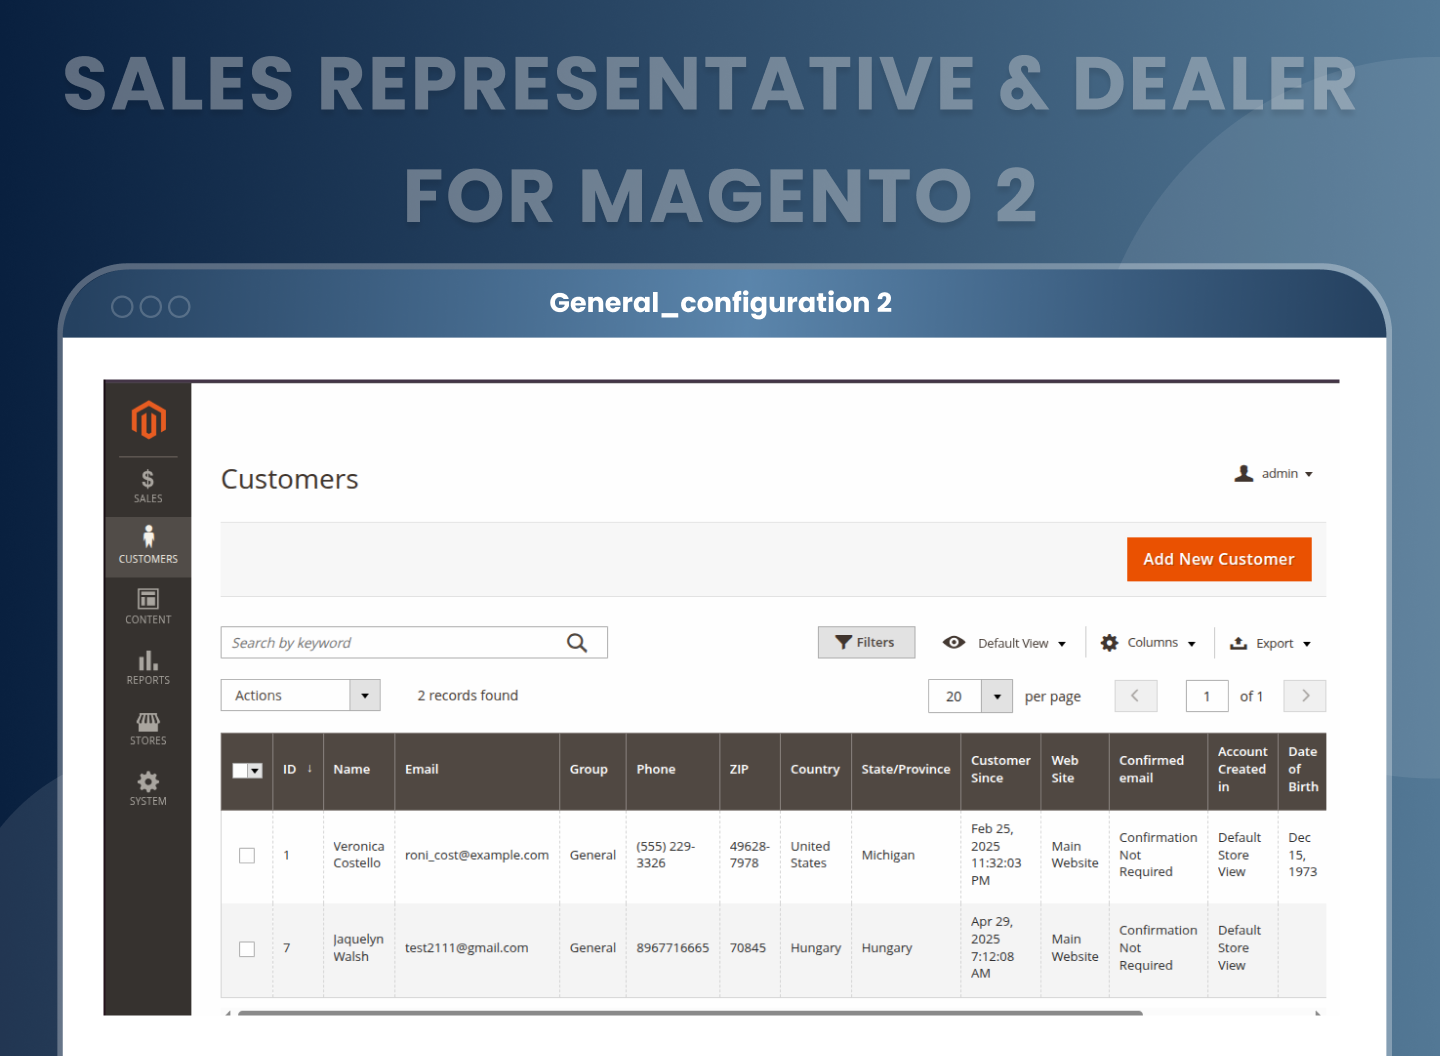Screen dimensions: 1440x1056
Task: Open the System settings section
Action: (147, 788)
